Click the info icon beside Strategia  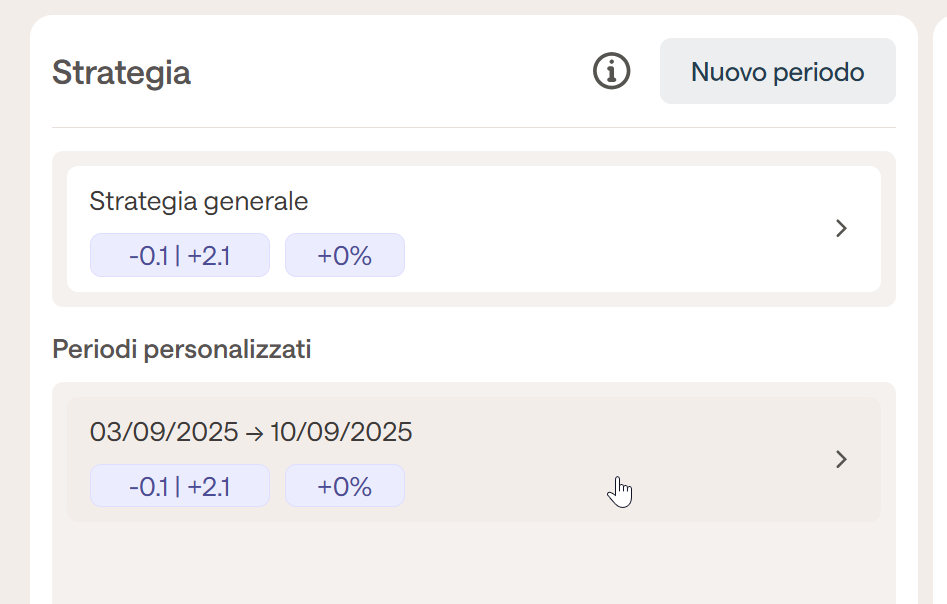point(611,71)
